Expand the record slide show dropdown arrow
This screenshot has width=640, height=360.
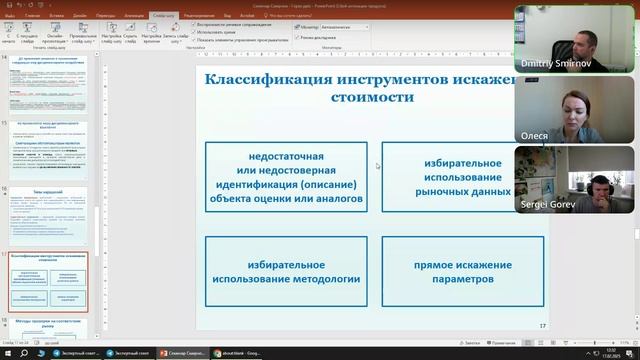pyautogui.click(x=181, y=42)
